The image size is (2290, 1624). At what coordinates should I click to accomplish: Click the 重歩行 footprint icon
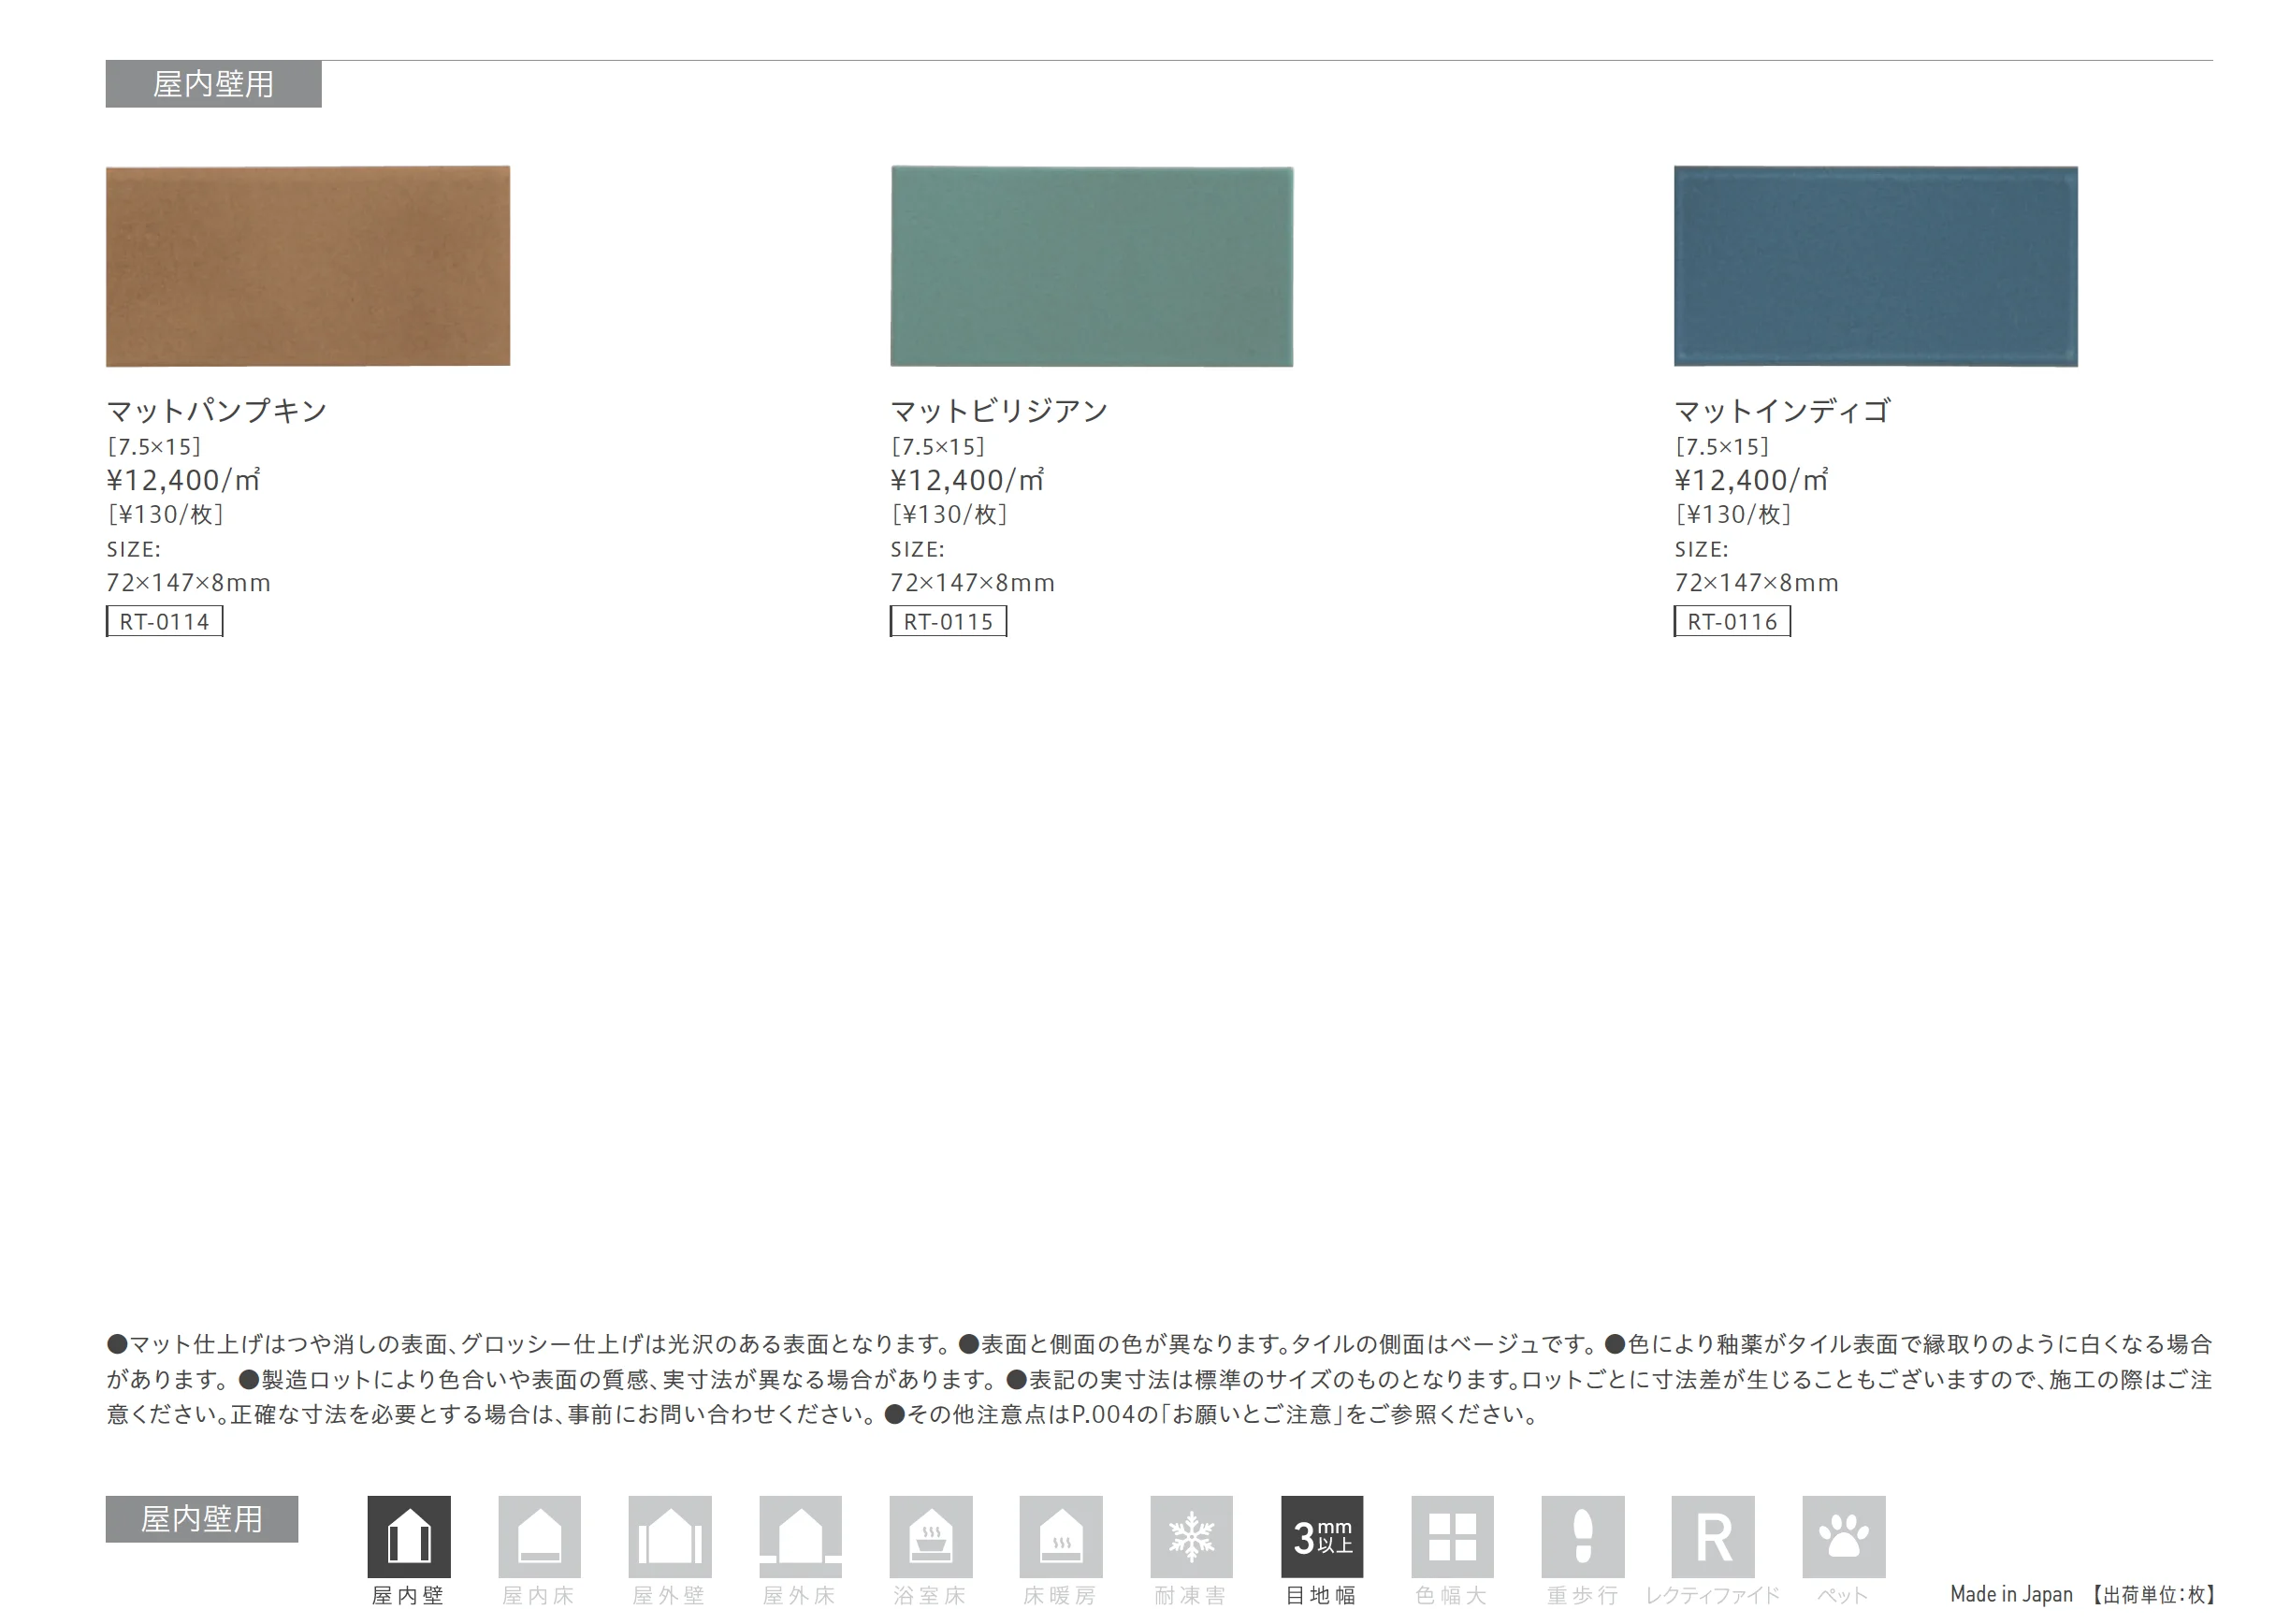point(1583,1536)
